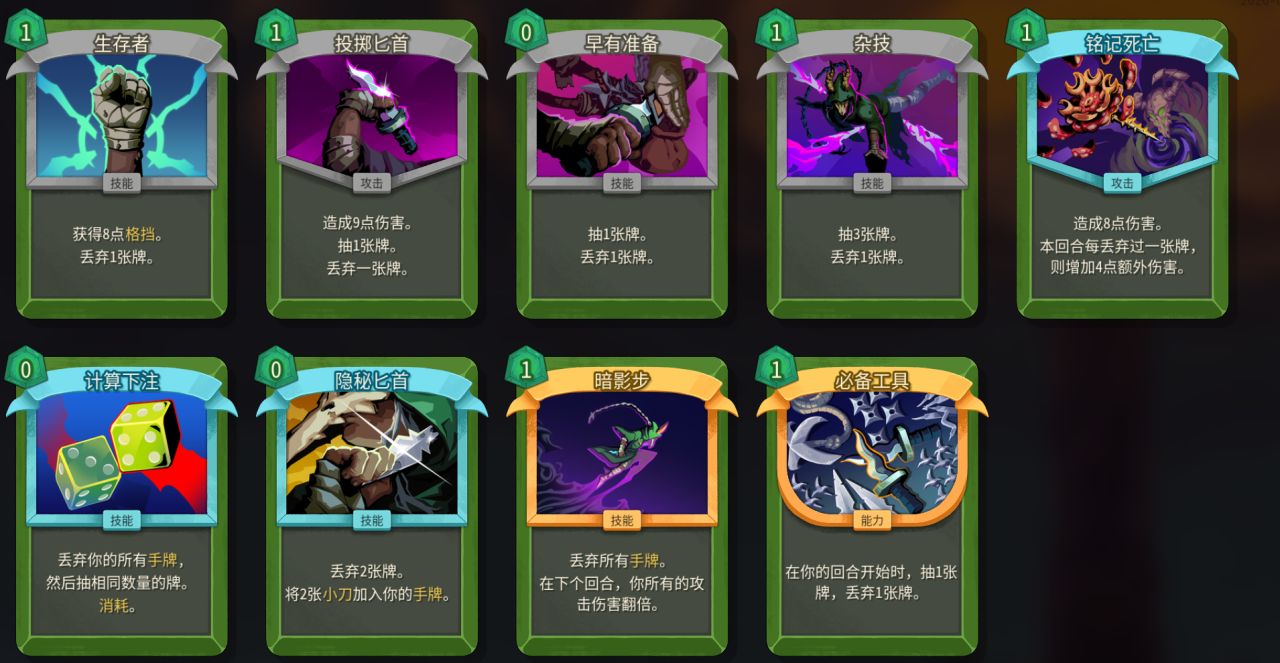Select the 隐秘匕首 card artwork
The height and width of the screenshot is (663, 1280).
pyautogui.click(x=371, y=453)
